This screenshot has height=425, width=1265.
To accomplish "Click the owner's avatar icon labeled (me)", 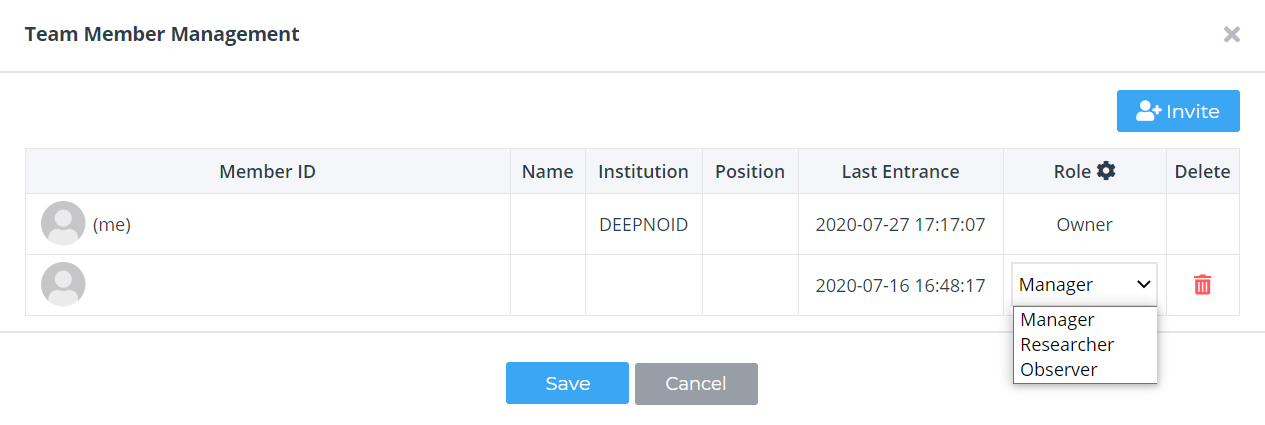I will coord(63,223).
